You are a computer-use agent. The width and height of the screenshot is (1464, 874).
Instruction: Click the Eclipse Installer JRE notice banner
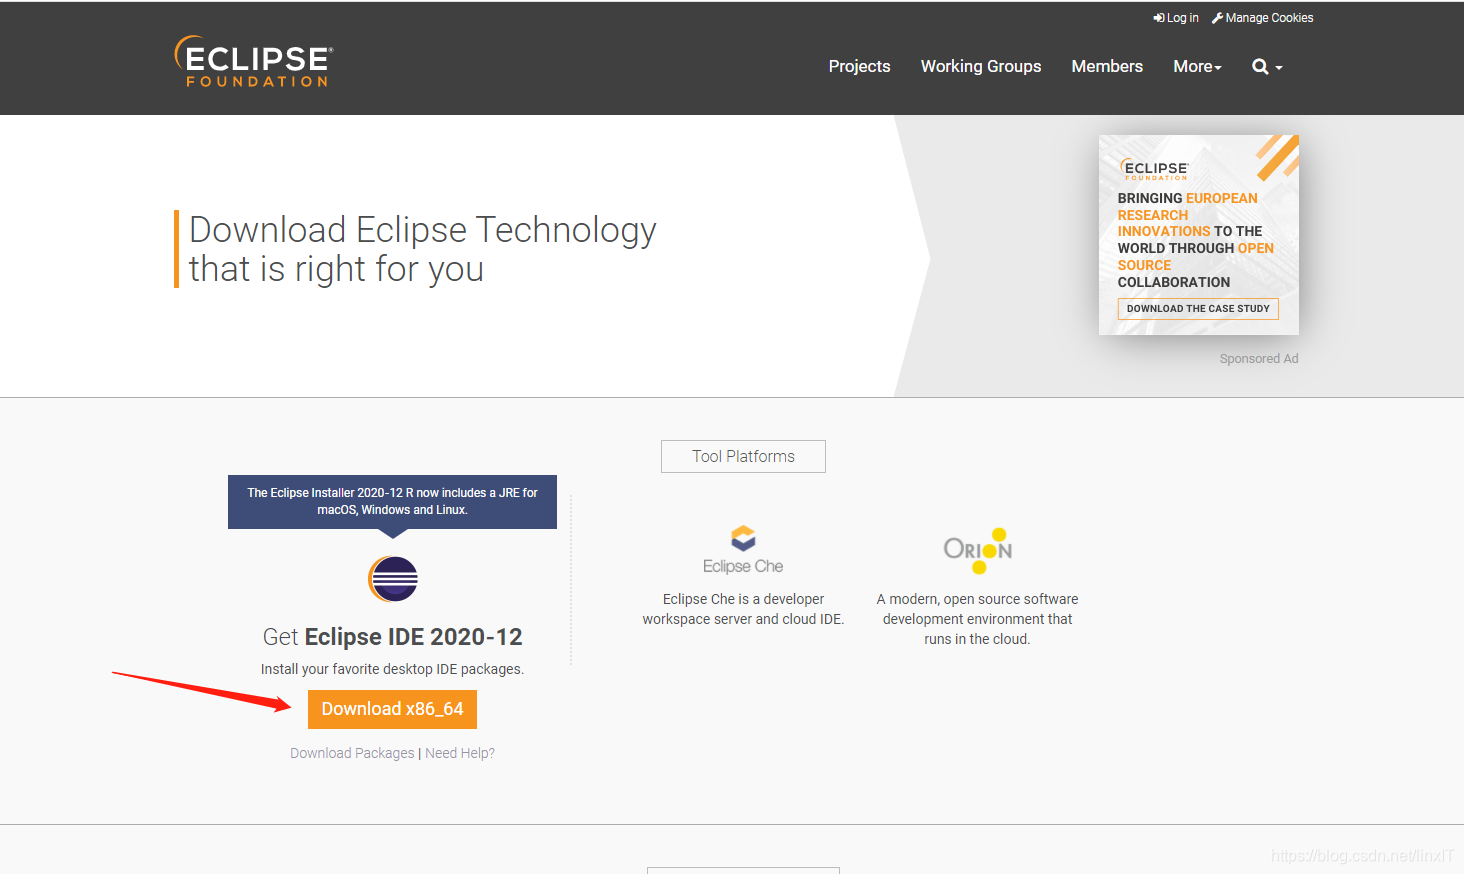click(392, 501)
